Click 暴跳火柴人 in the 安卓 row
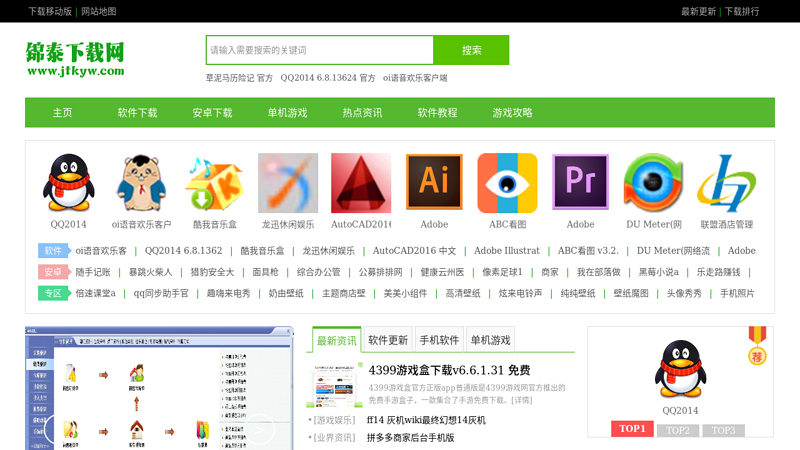The width and height of the screenshot is (800, 450). pos(151,272)
